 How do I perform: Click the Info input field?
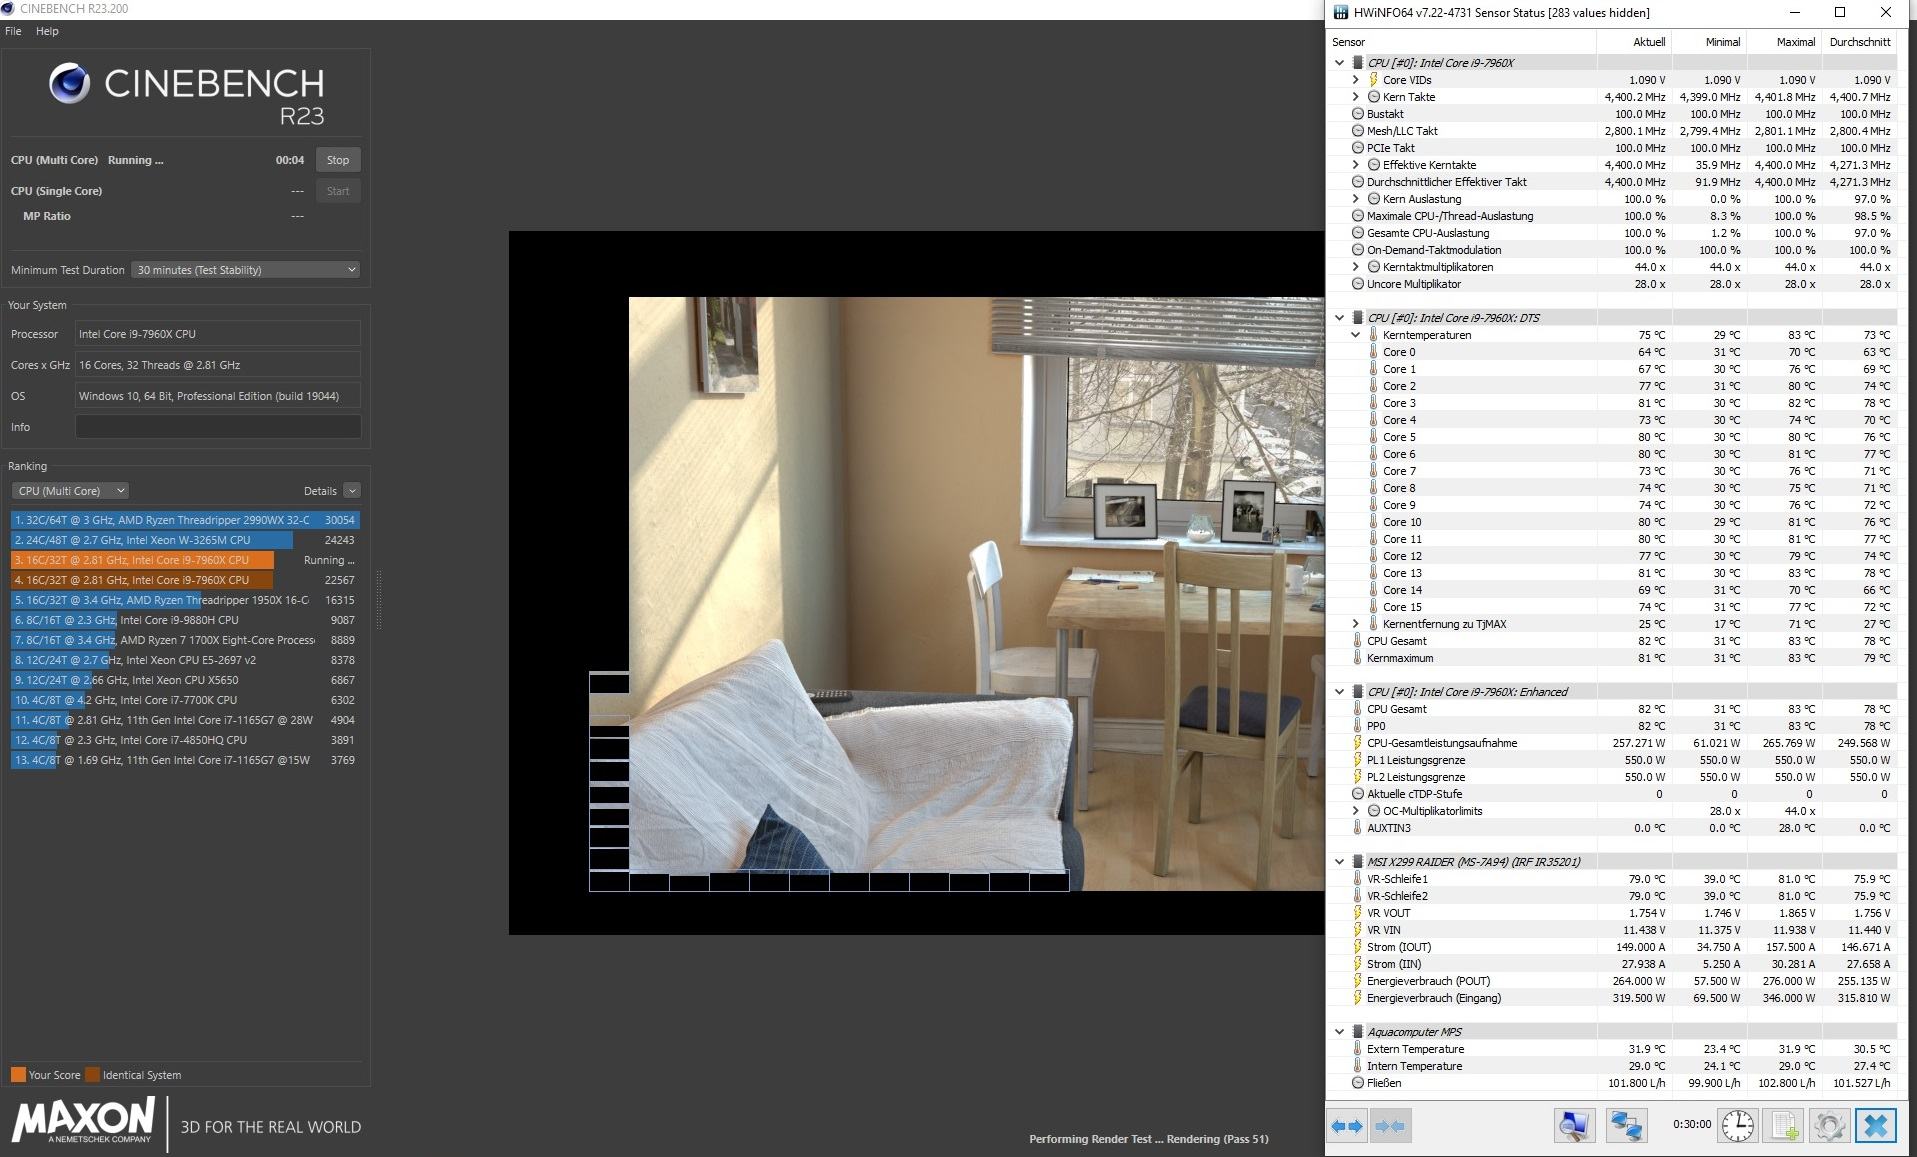(218, 427)
